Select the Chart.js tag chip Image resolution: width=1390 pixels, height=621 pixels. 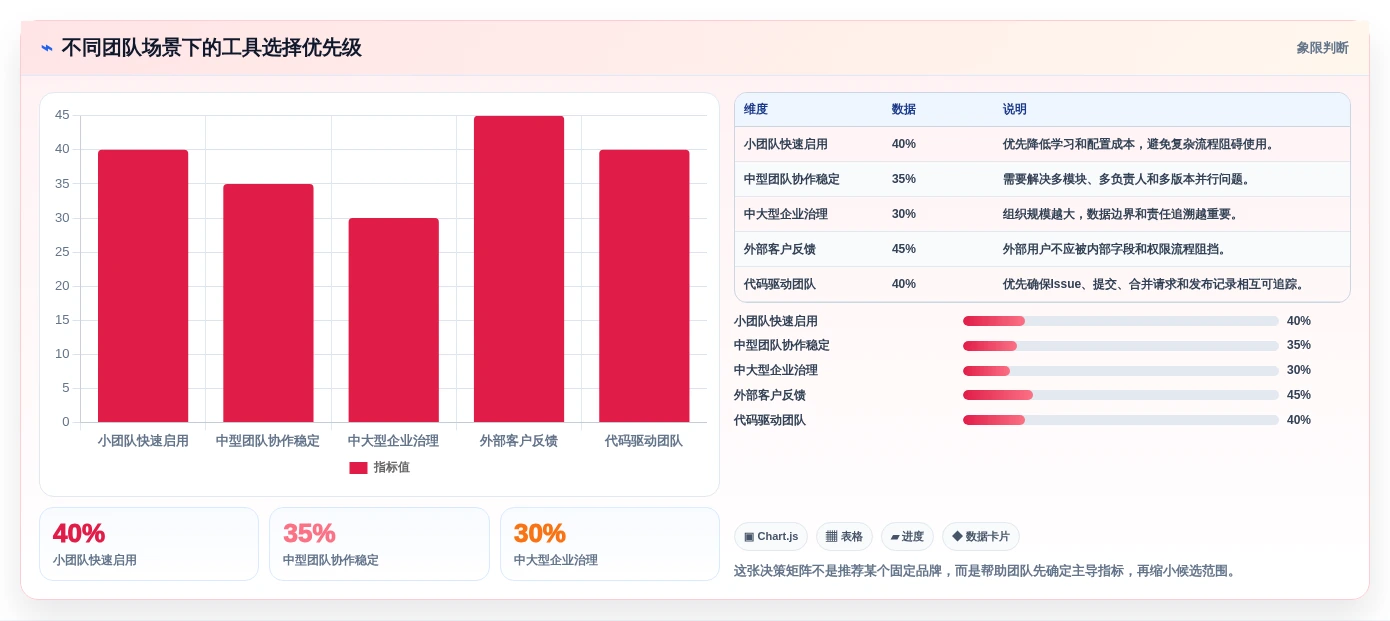[x=771, y=537]
